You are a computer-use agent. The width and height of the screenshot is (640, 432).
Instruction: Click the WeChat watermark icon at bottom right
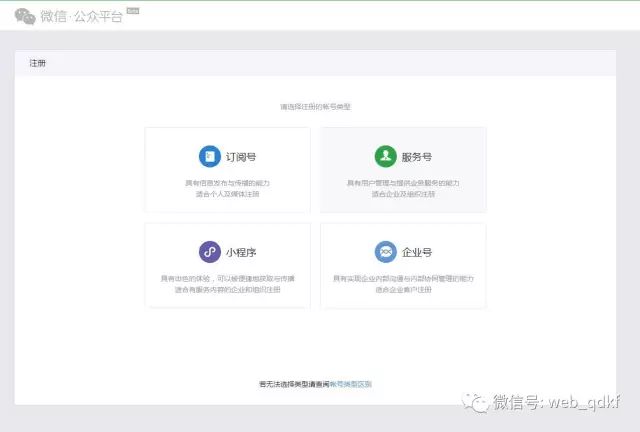[475, 402]
